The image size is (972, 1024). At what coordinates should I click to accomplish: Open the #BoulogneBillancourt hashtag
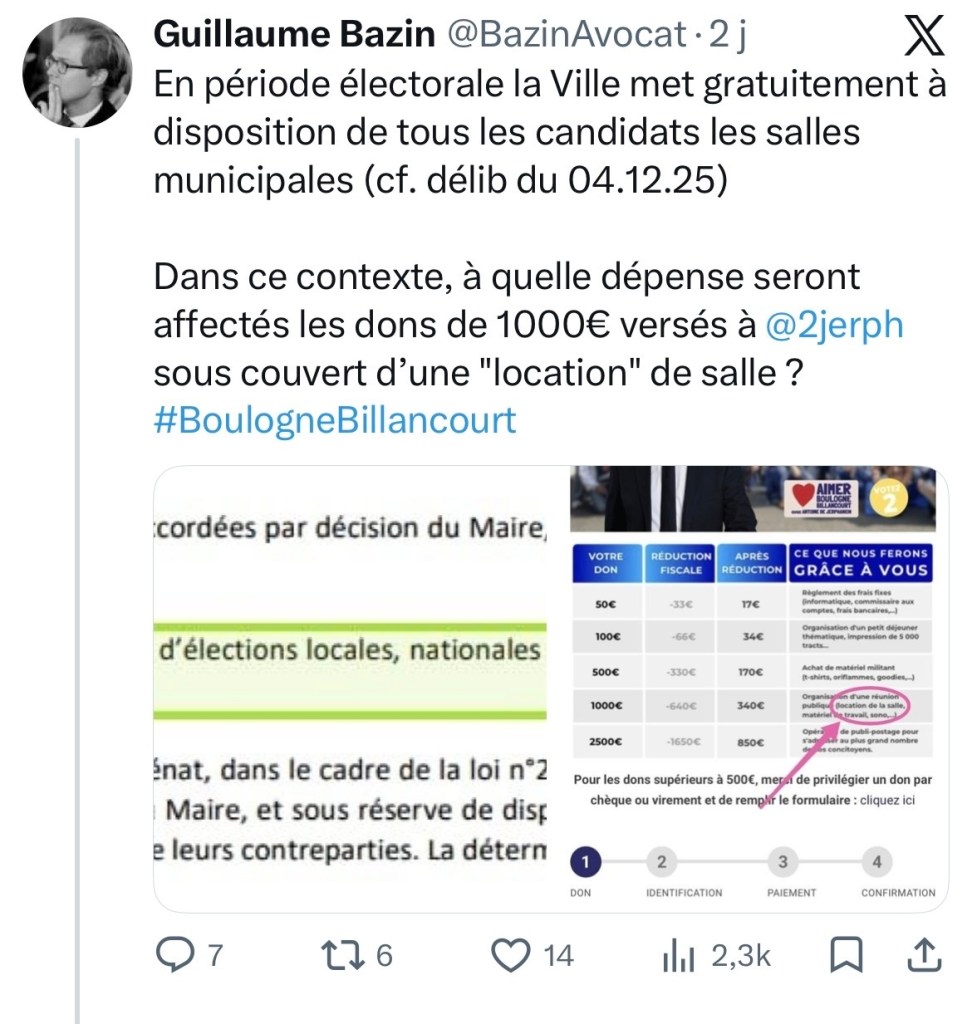[335, 420]
